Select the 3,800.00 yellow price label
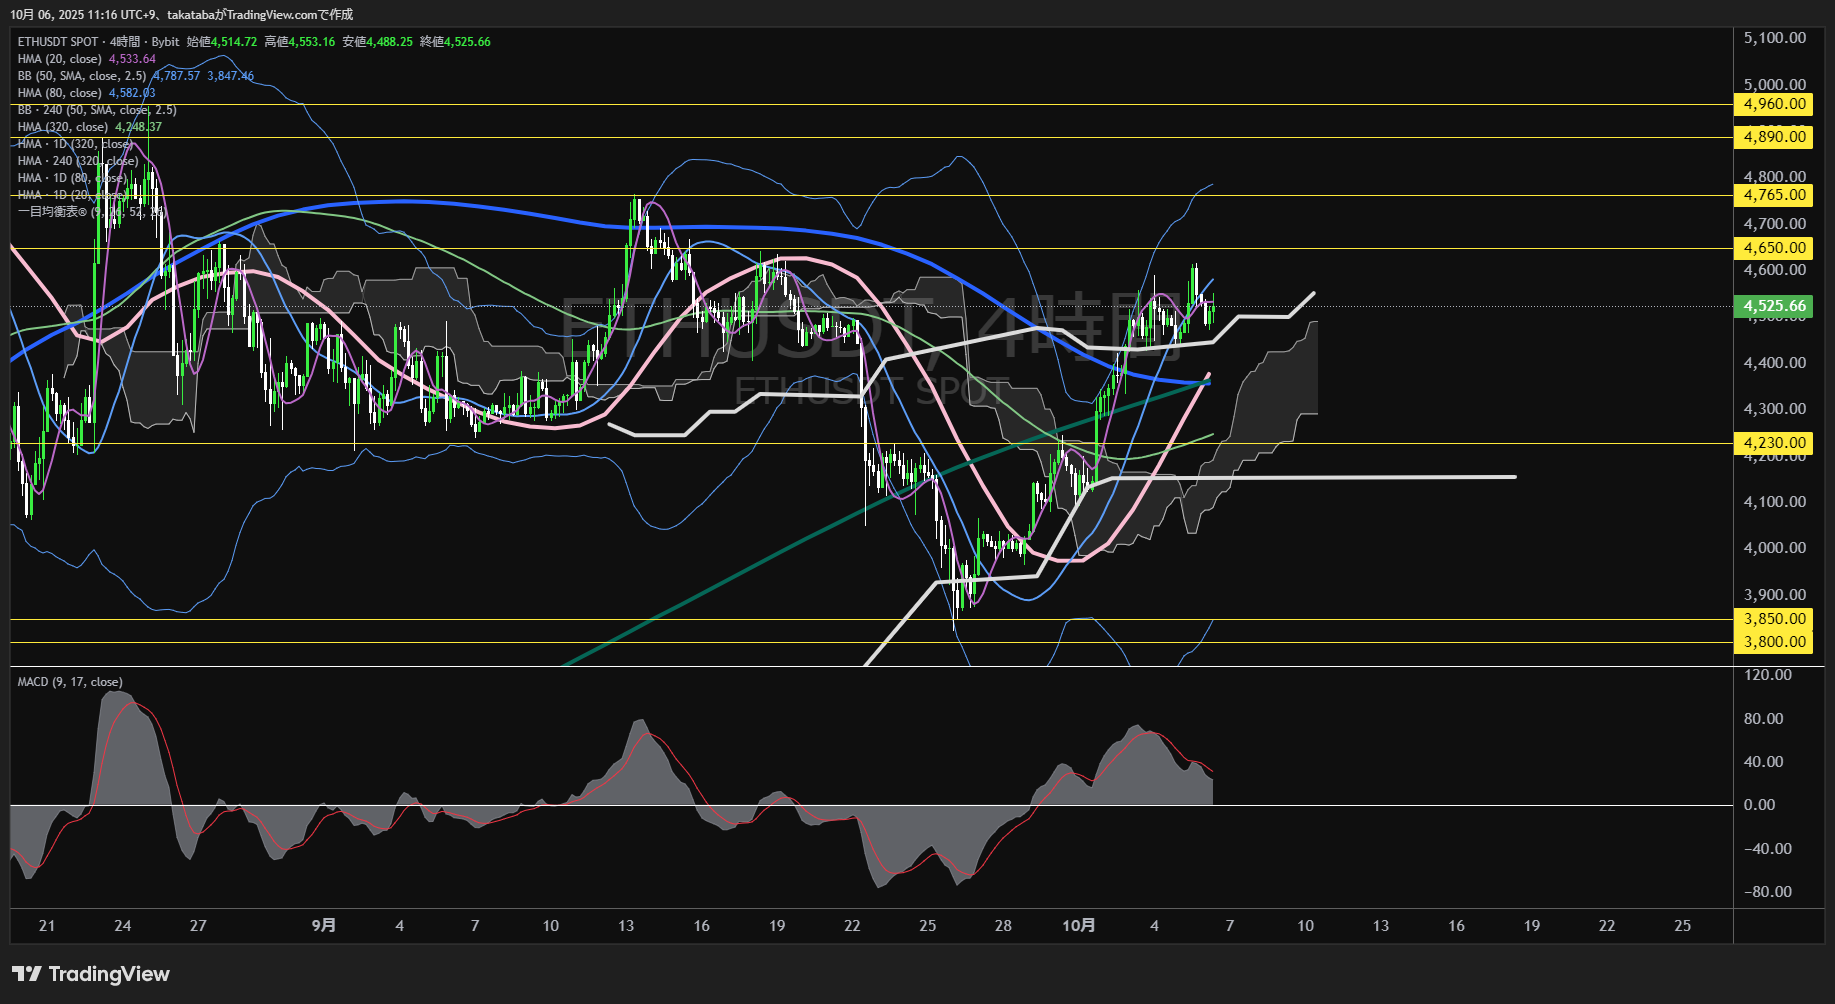 tap(1774, 642)
